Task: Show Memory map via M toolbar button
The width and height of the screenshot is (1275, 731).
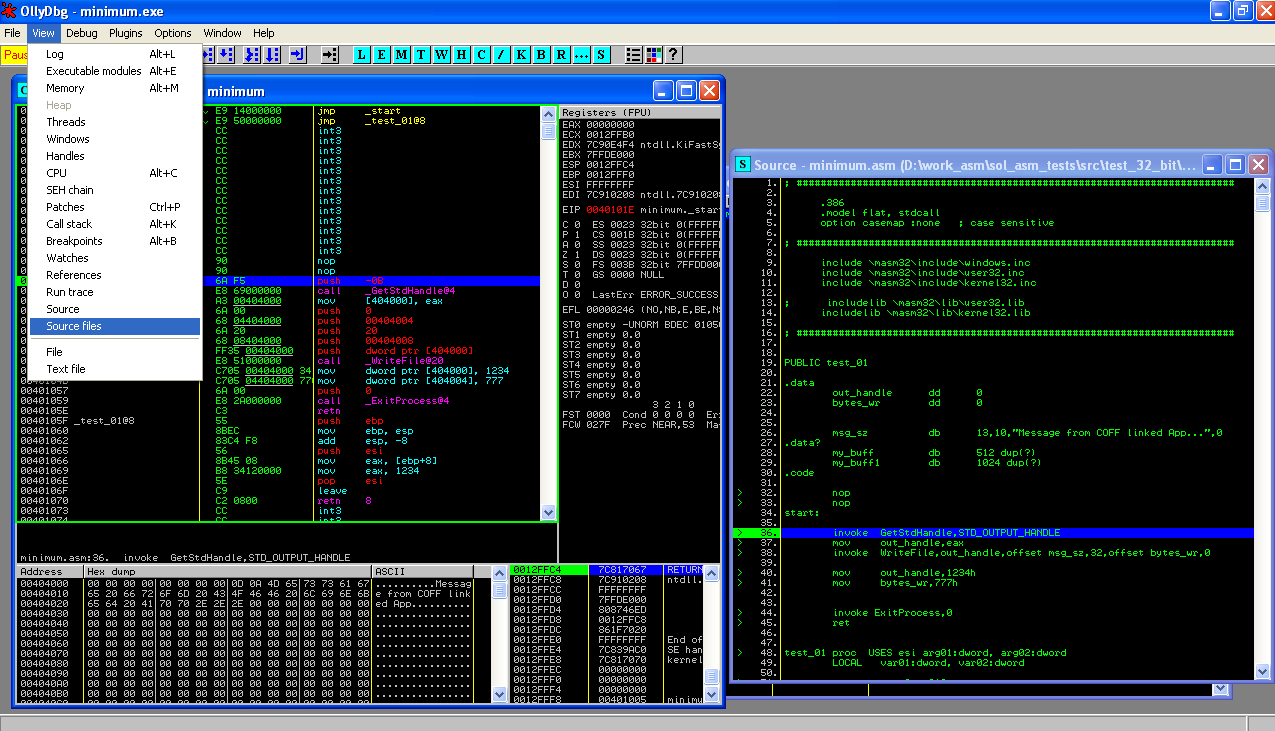Action: (401, 54)
